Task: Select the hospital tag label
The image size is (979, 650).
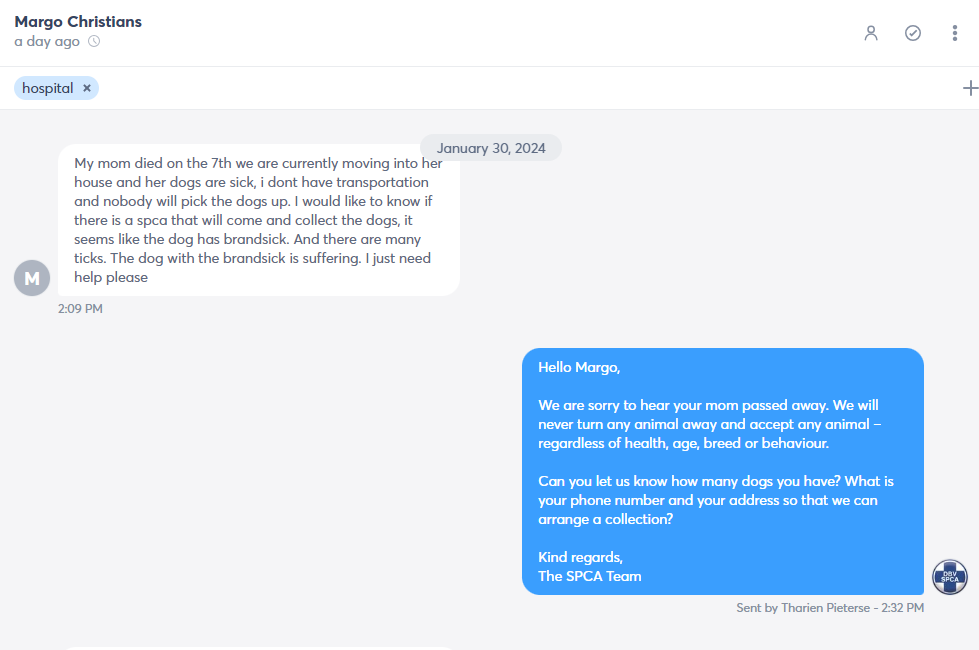Action: point(47,88)
